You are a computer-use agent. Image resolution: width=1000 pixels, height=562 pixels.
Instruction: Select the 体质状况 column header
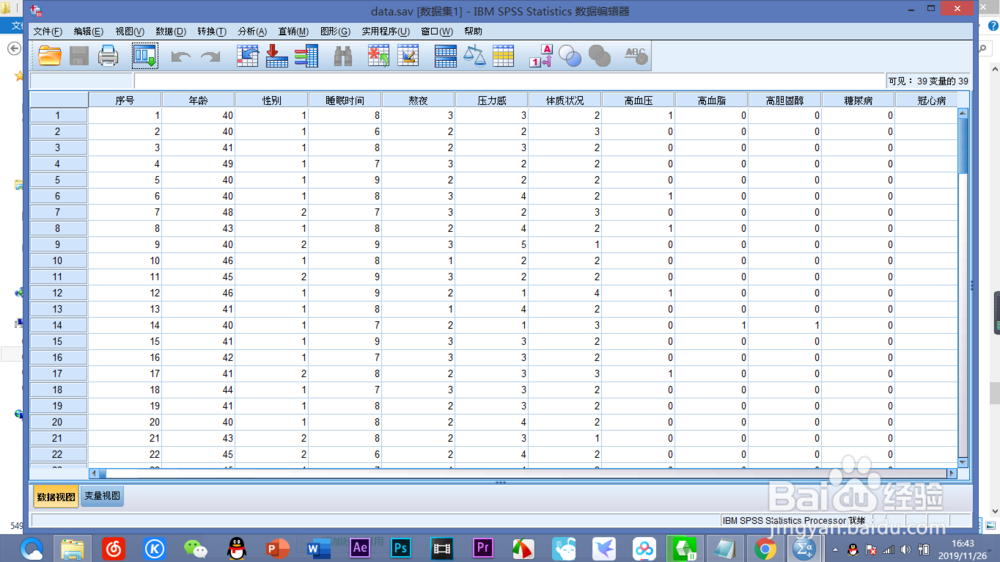click(x=565, y=100)
